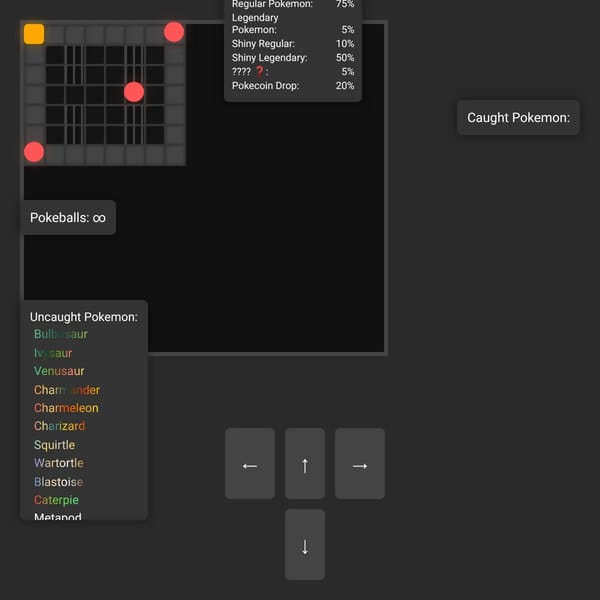Image resolution: width=600 pixels, height=600 pixels.
Task: Select Charmeleon in Uncaught Pokemon list
Action: 66,408
